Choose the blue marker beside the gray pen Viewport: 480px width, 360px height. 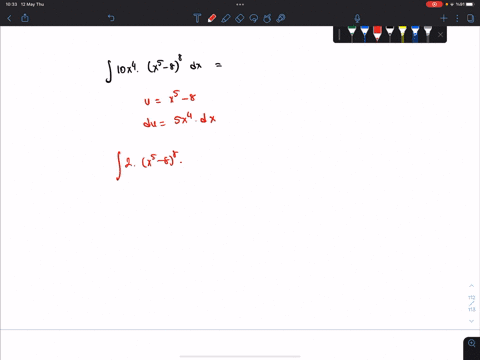[415, 34]
